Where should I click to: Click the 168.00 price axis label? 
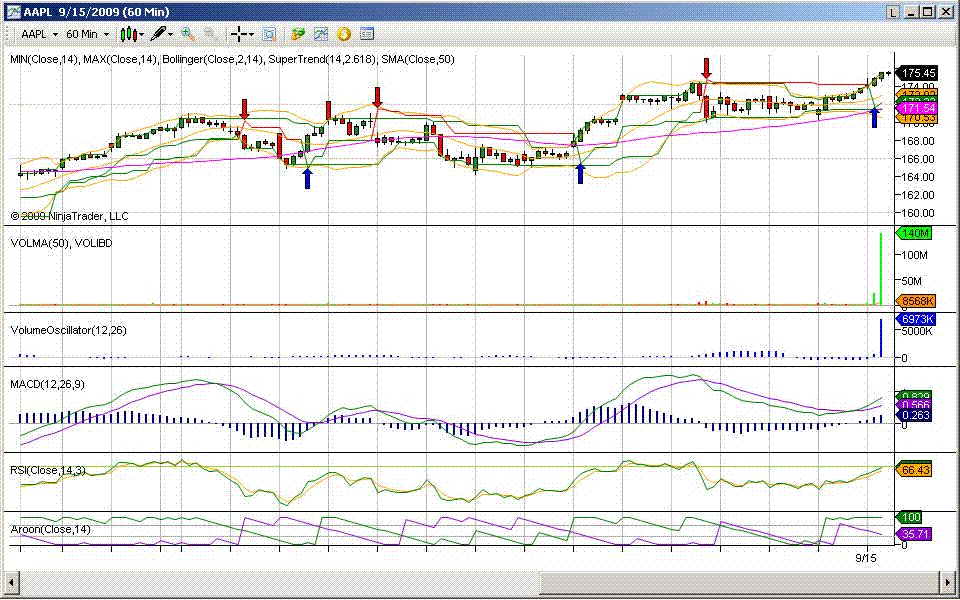[920, 141]
